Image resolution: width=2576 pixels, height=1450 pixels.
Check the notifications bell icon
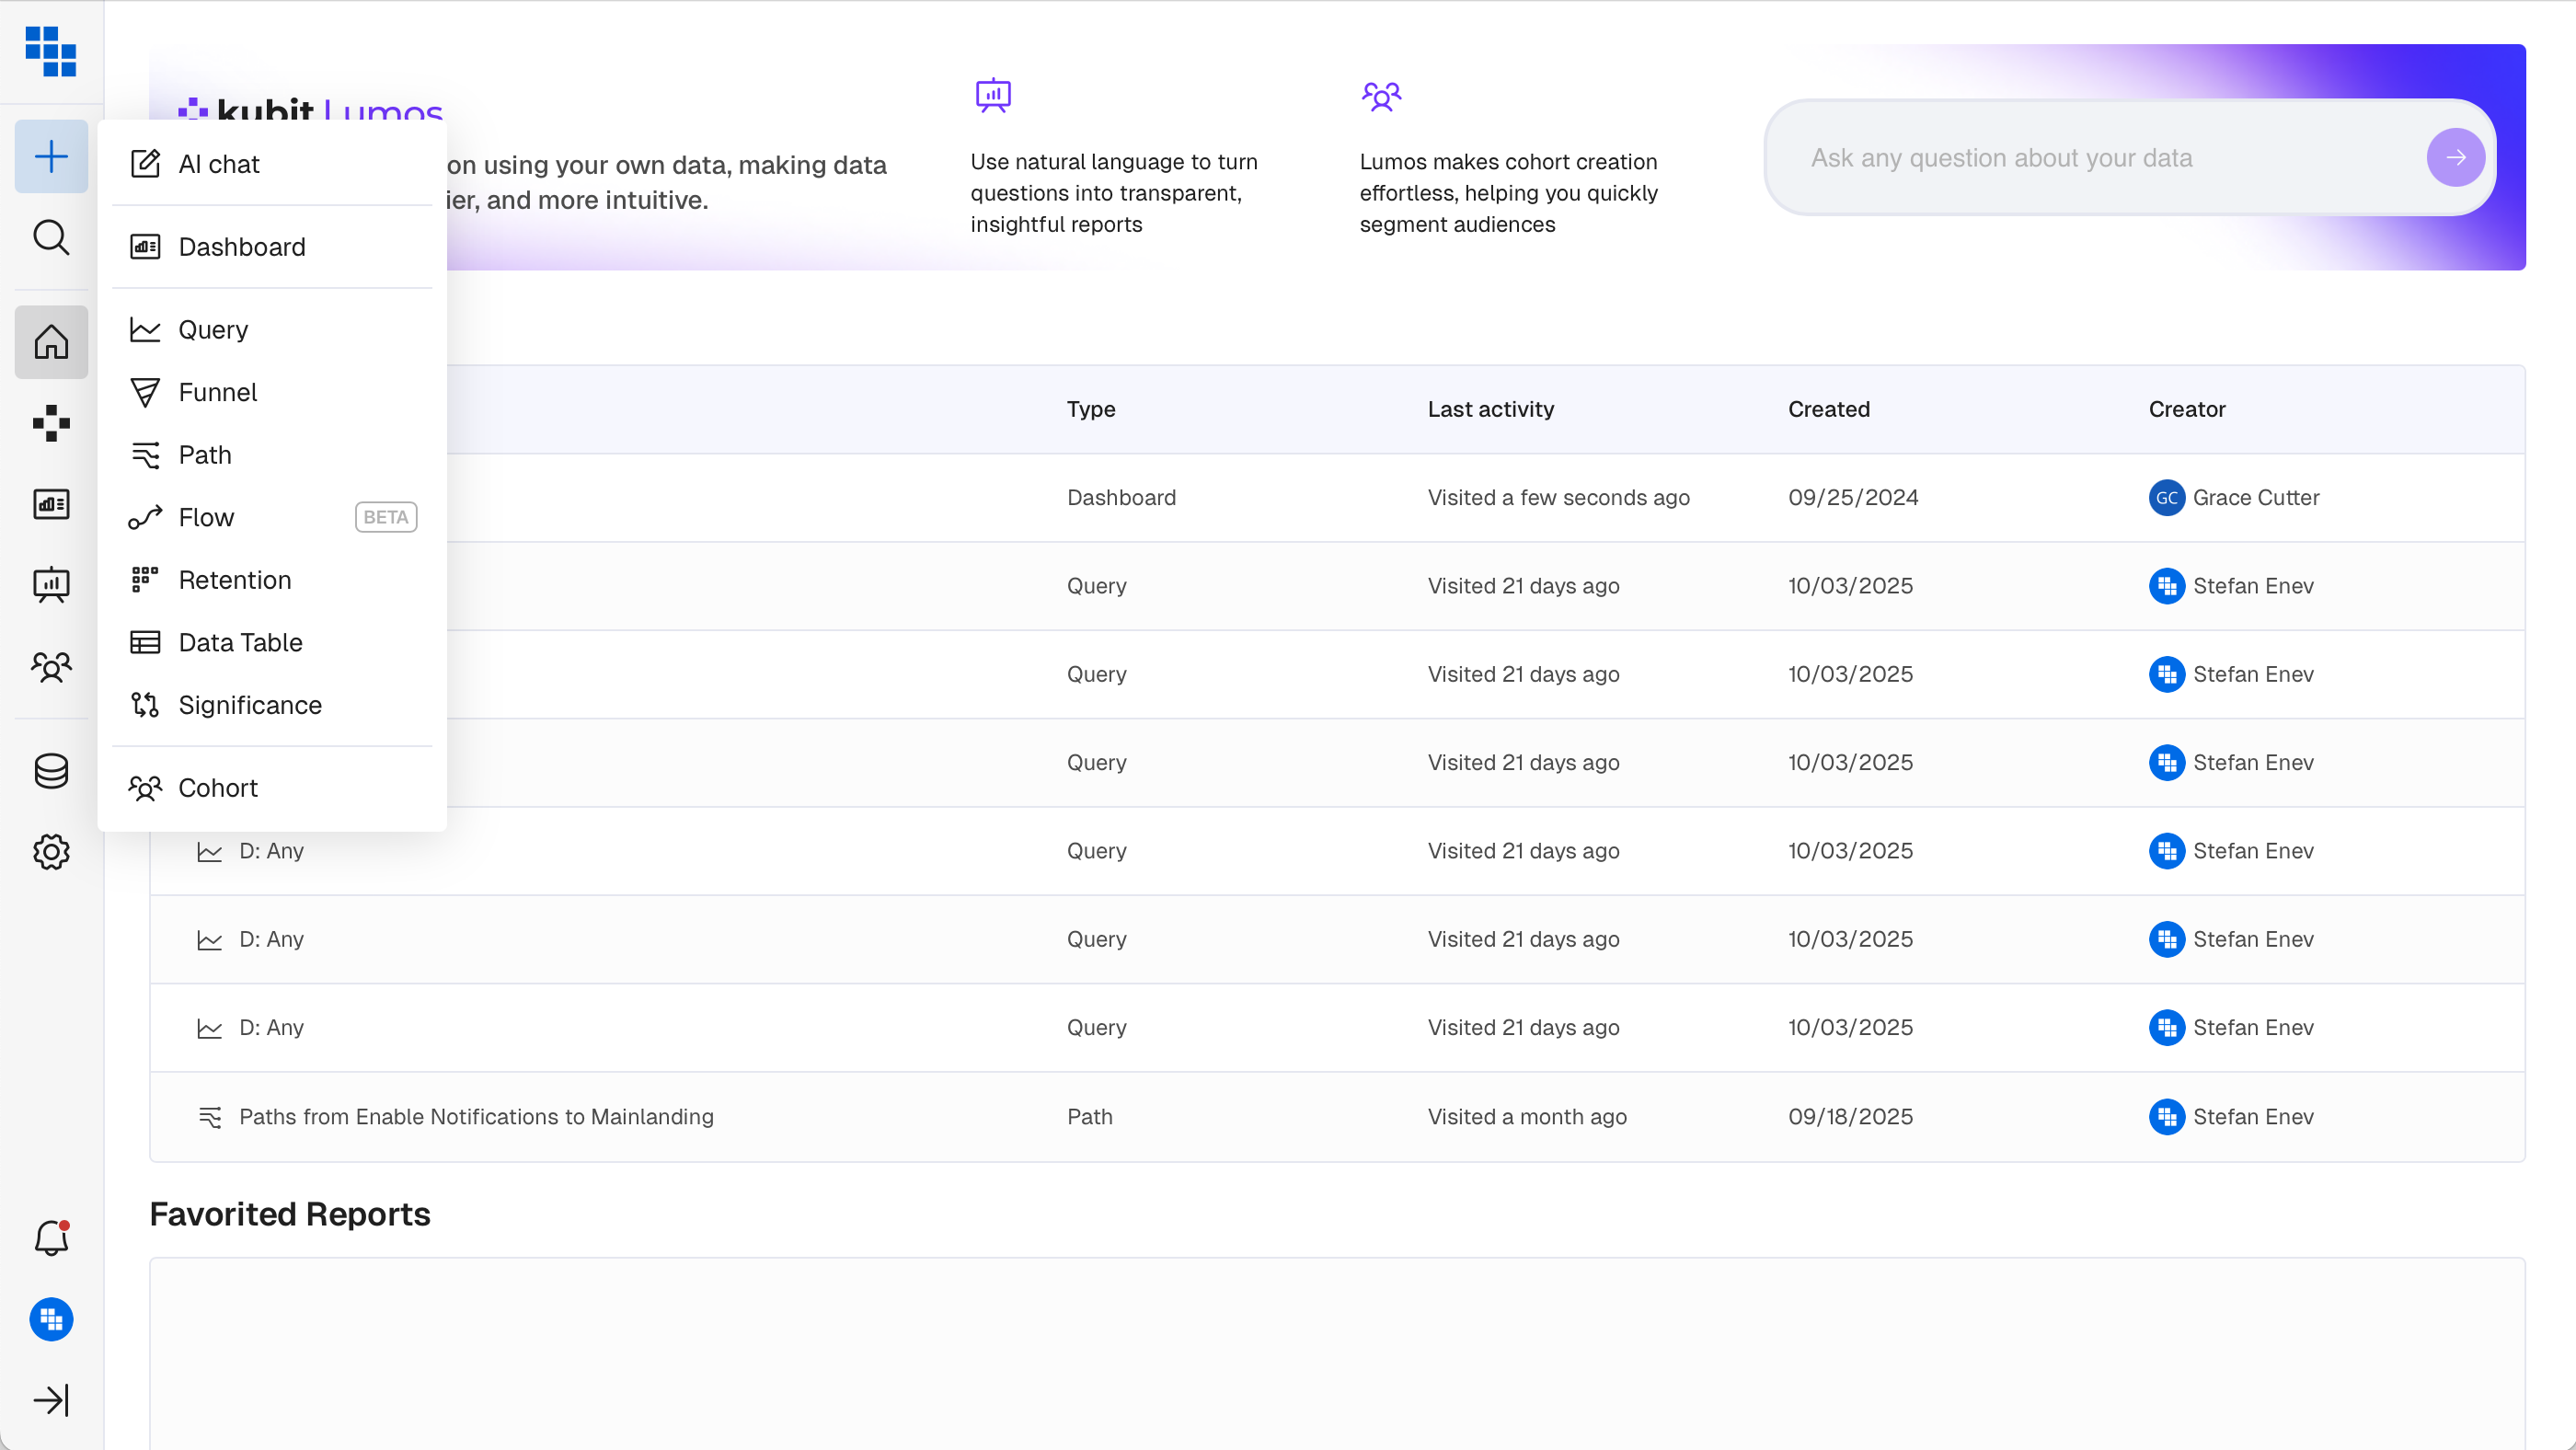[51, 1238]
